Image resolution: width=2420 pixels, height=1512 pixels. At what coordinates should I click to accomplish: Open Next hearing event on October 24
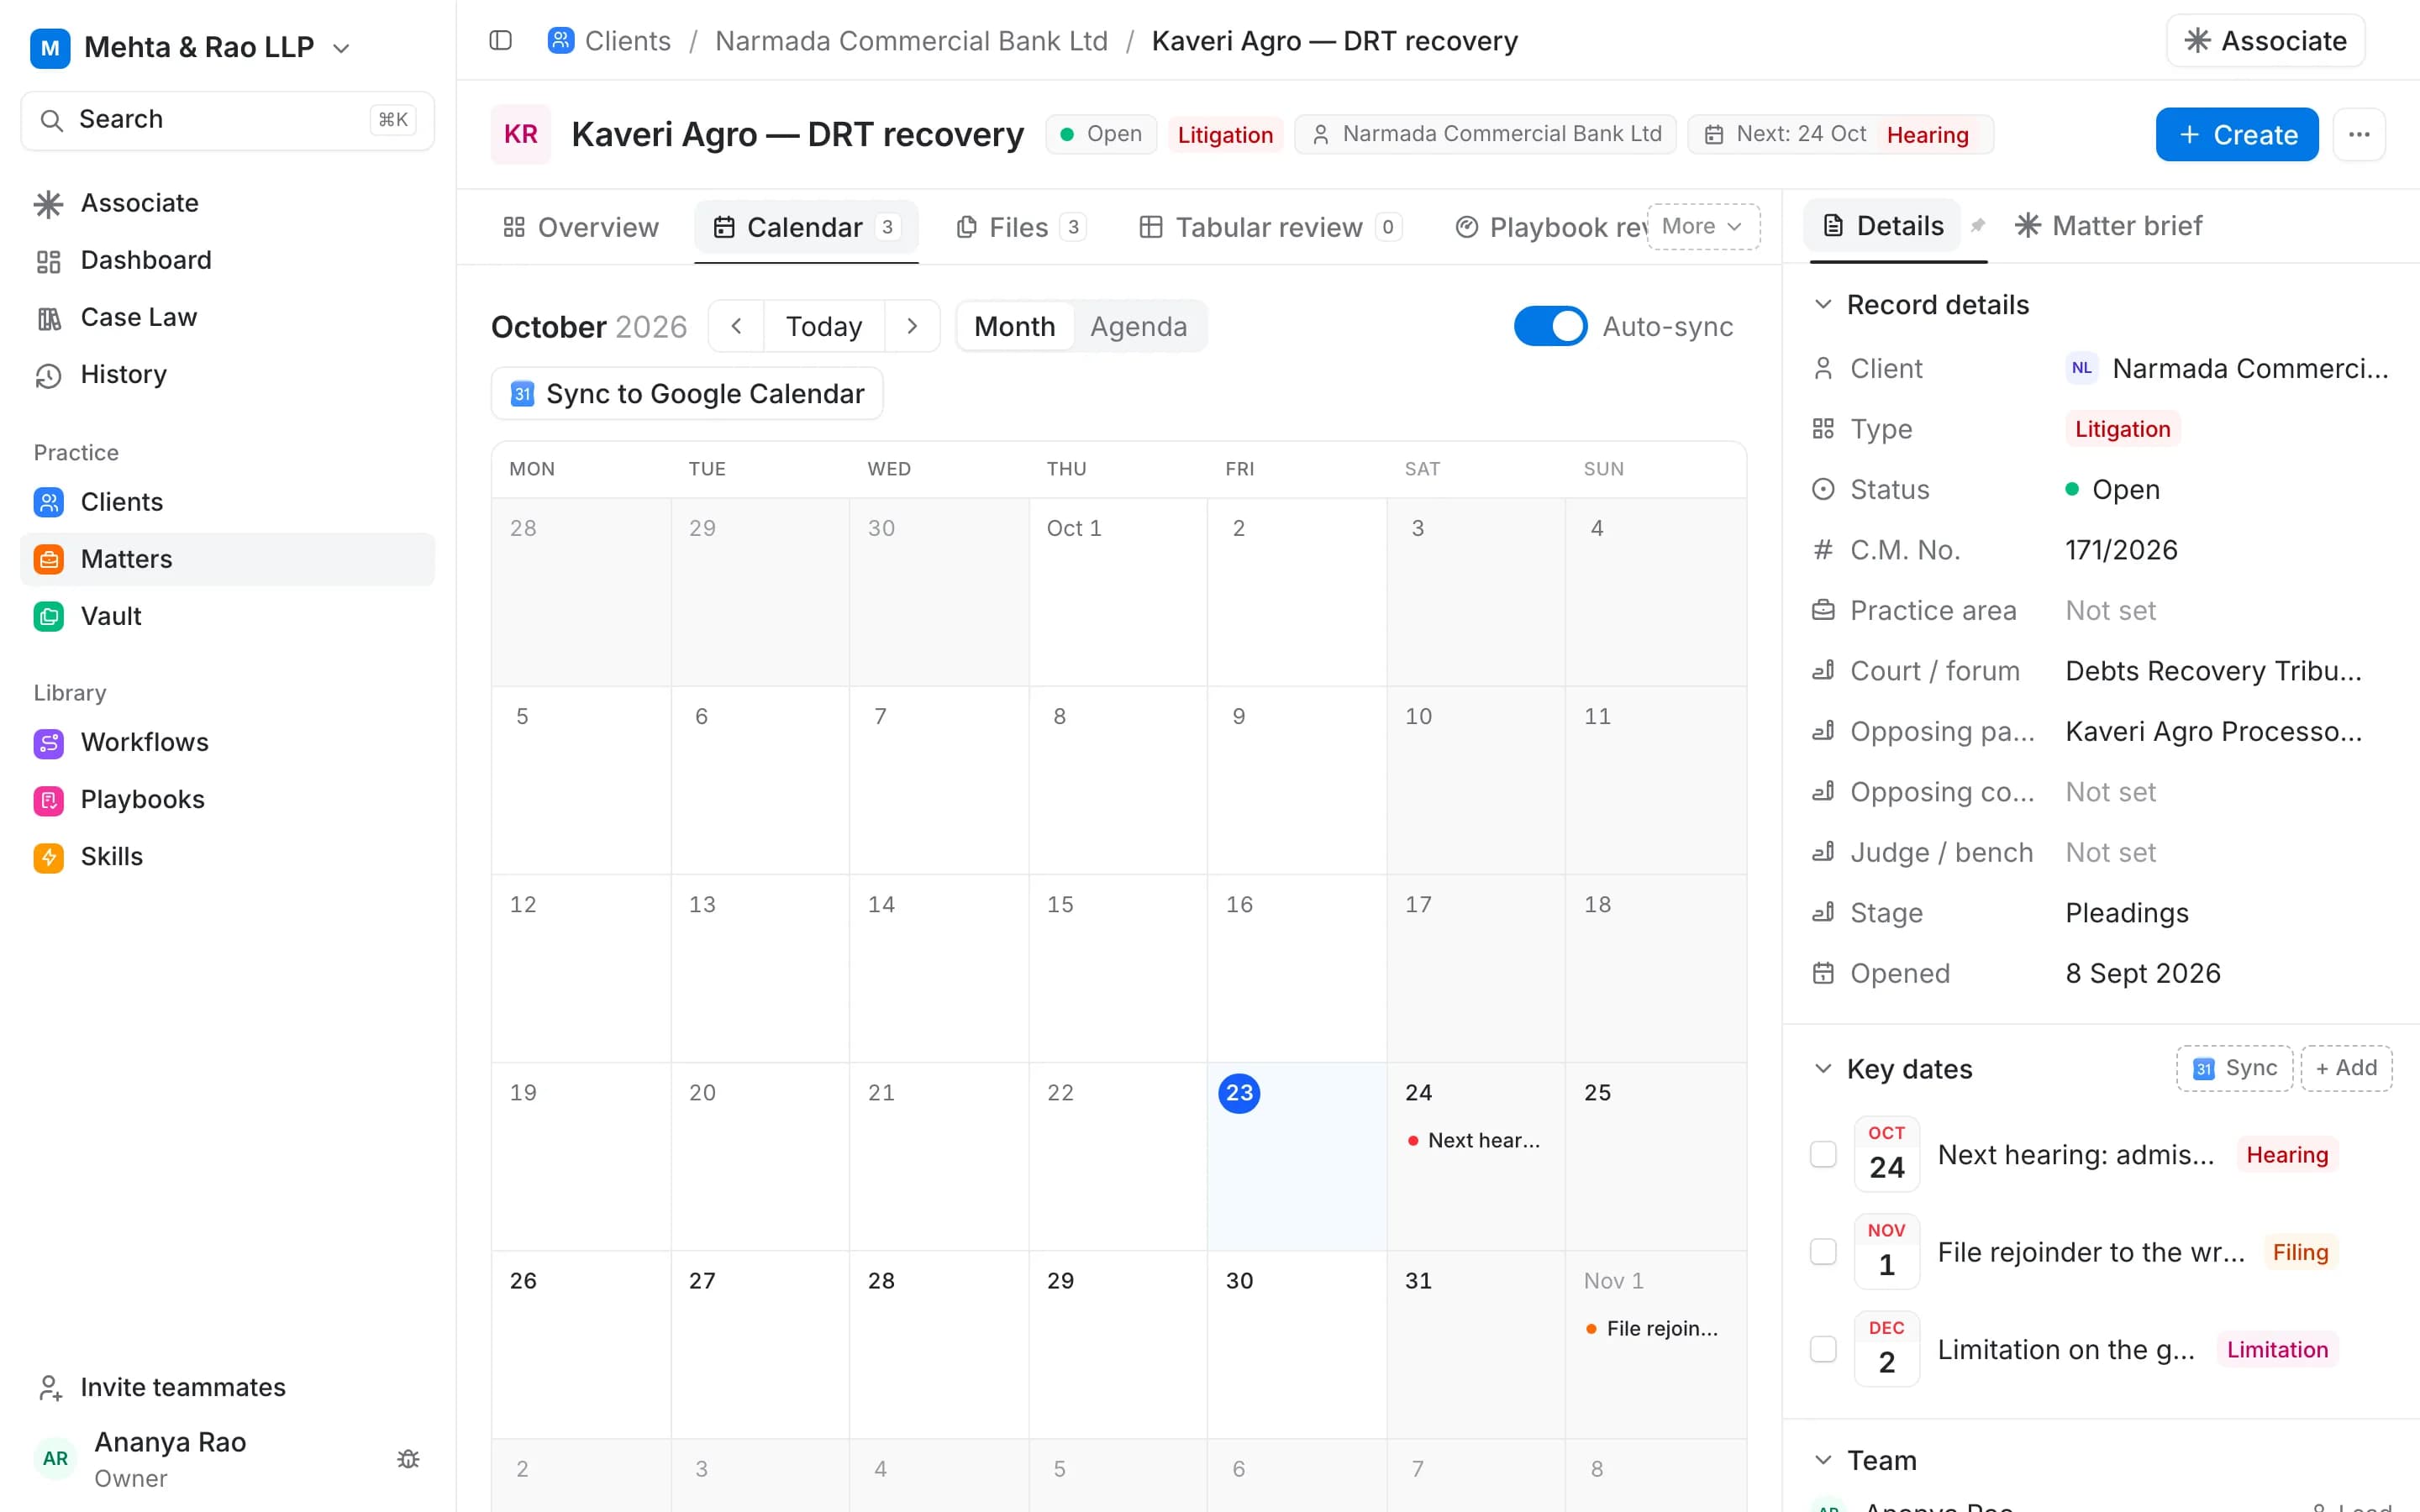click(x=1474, y=1140)
